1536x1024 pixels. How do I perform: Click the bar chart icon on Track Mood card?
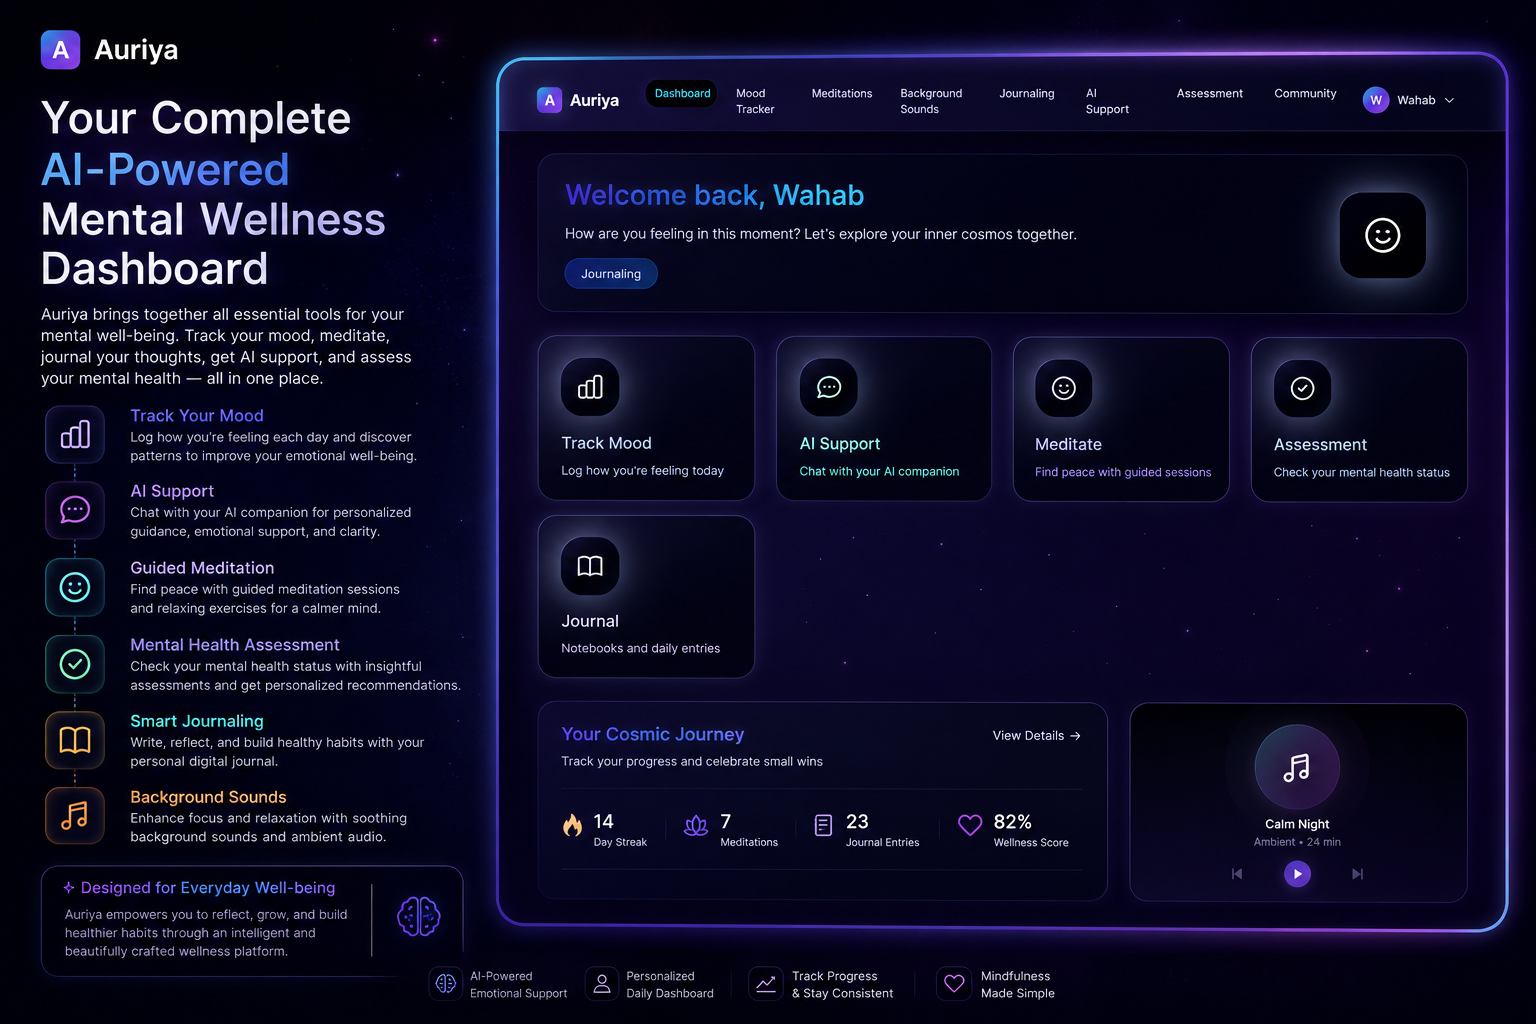point(590,387)
